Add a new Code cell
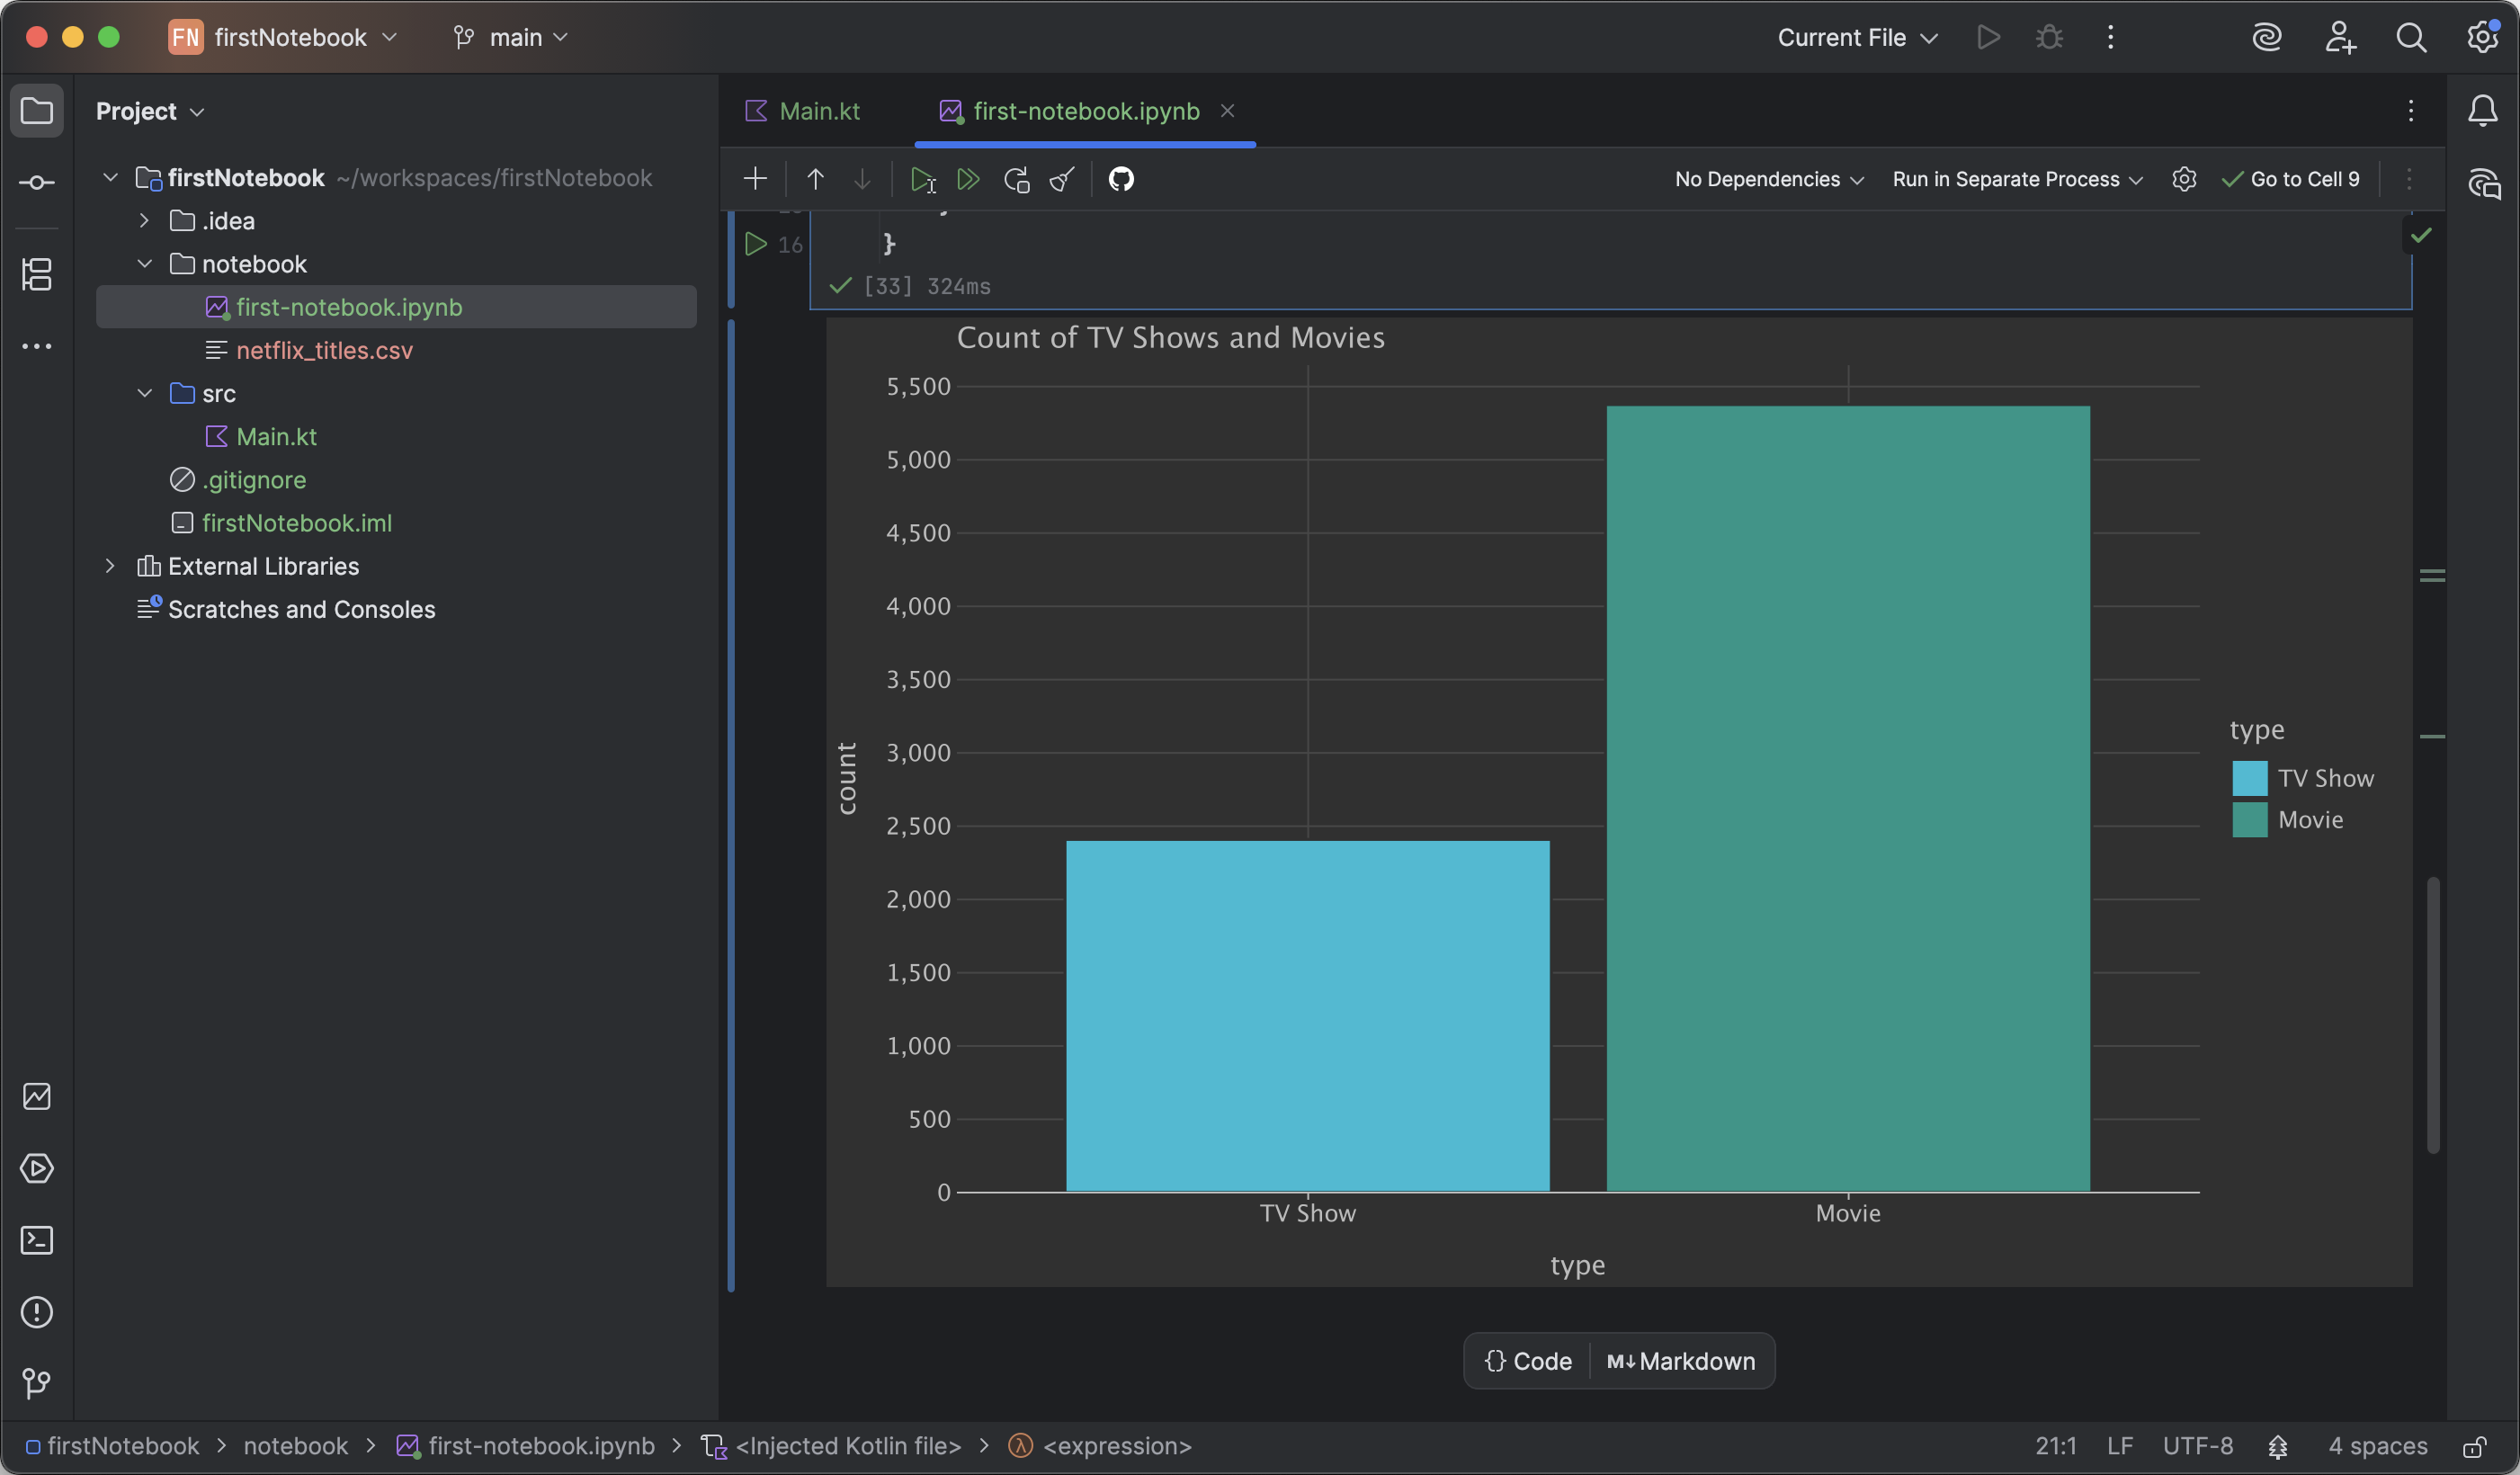The image size is (2520, 1475). click(1528, 1361)
